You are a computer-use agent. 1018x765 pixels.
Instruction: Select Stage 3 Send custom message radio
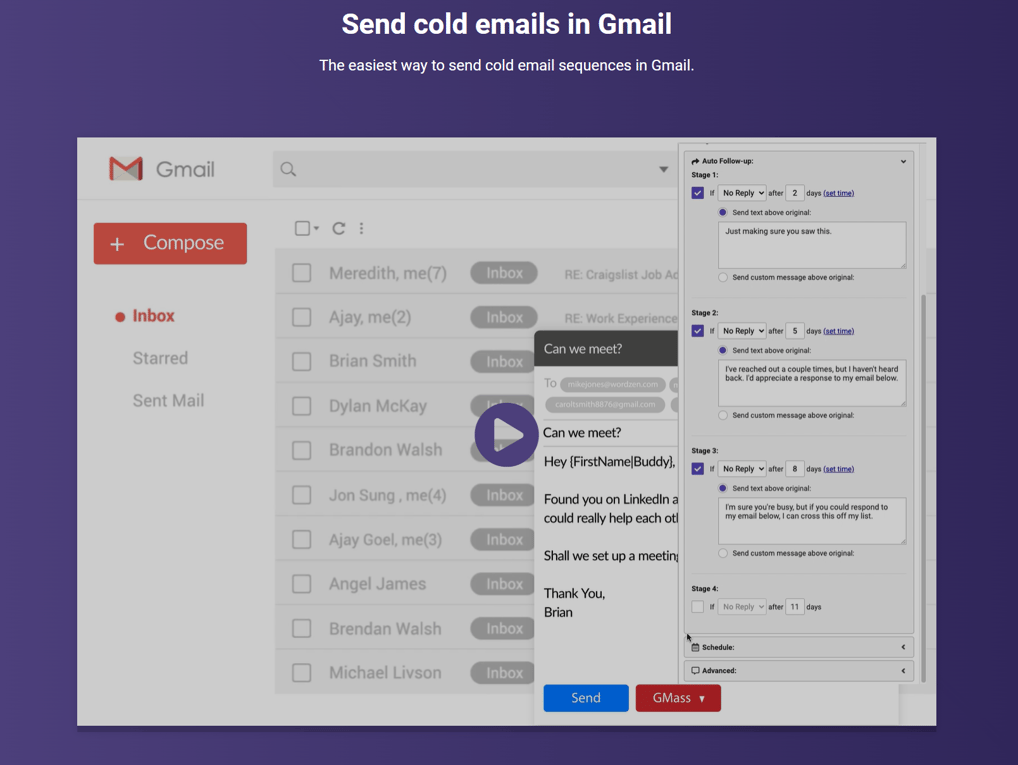pyautogui.click(x=723, y=553)
